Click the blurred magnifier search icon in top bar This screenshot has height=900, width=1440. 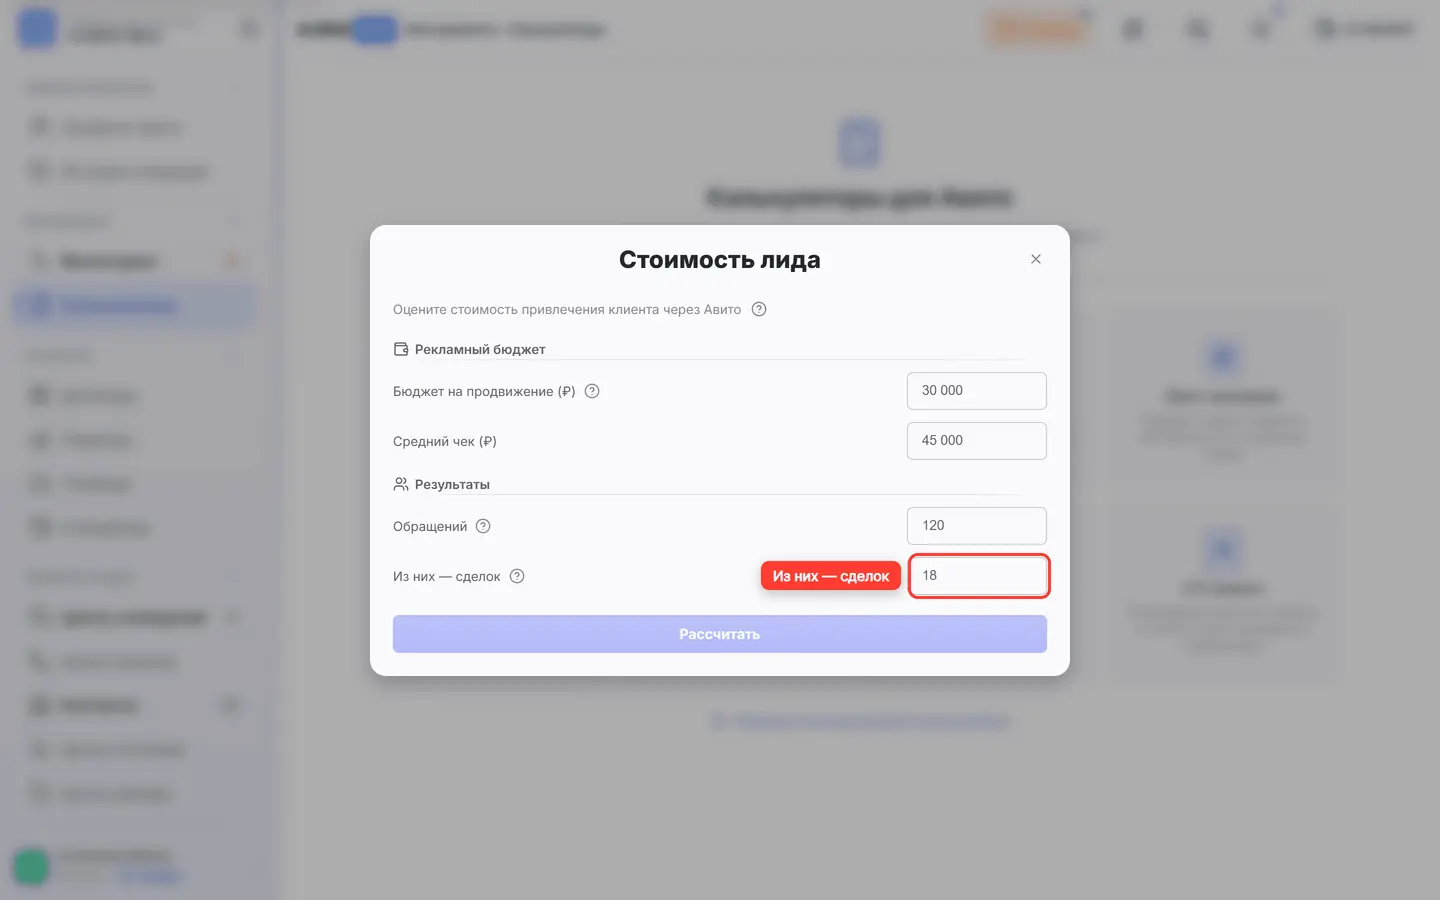1197,29
